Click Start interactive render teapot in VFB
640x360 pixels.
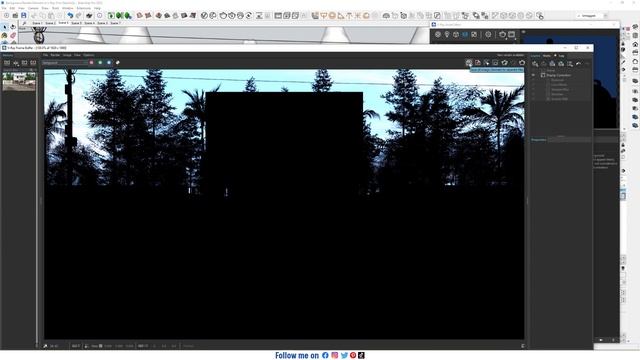pyautogui.click(x=504, y=62)
